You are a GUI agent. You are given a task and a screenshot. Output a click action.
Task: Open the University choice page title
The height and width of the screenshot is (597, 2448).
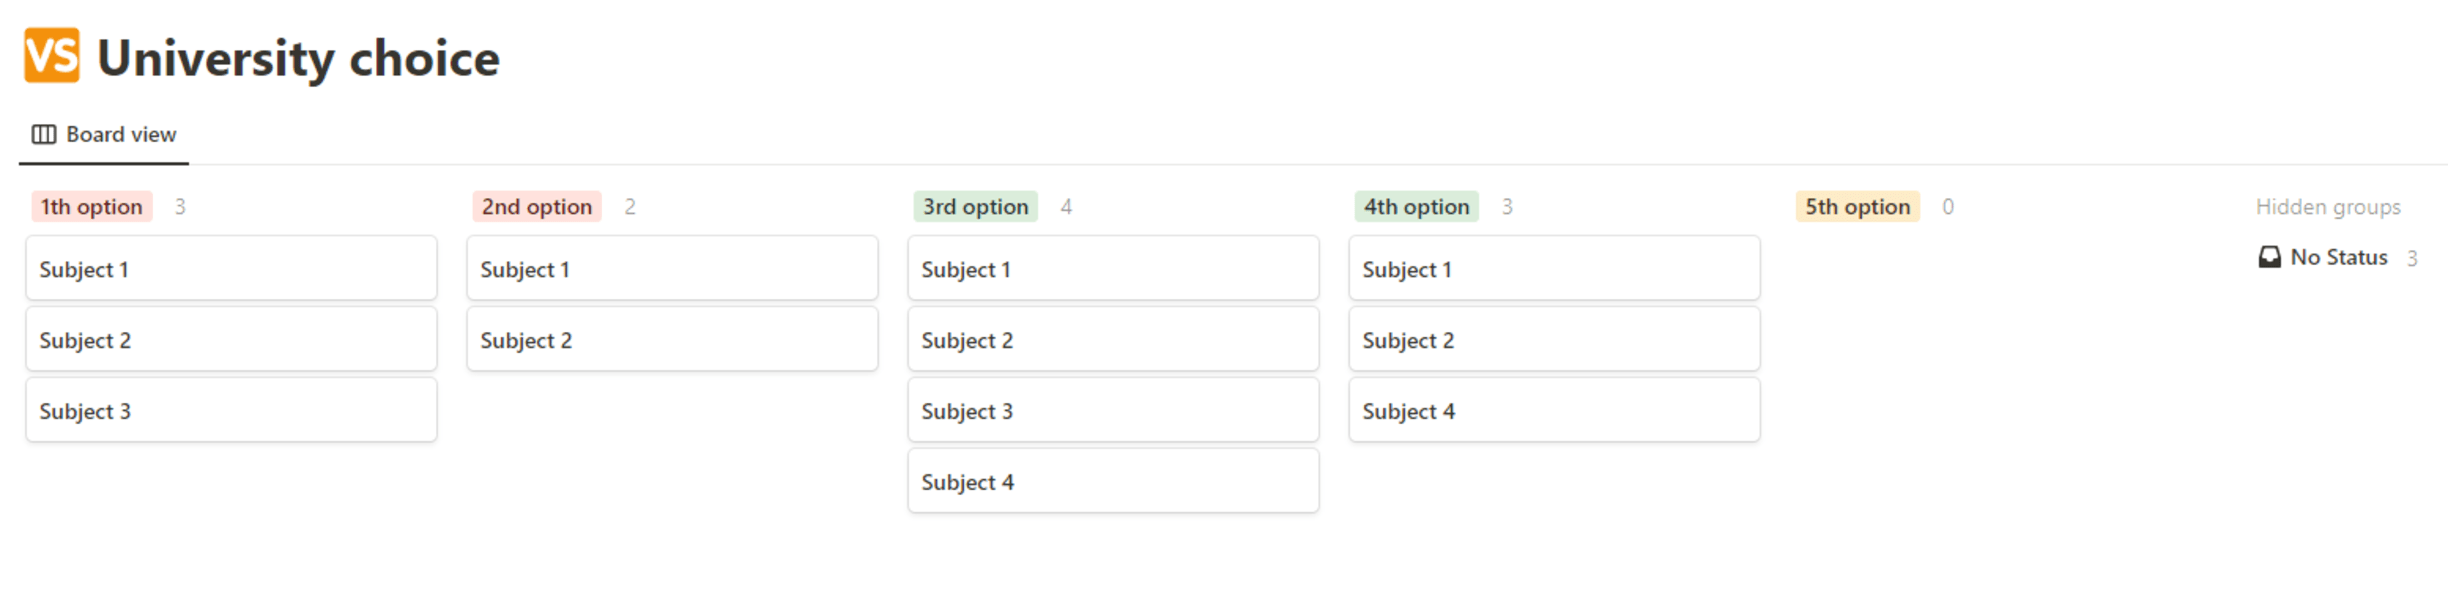pos(298,58)
